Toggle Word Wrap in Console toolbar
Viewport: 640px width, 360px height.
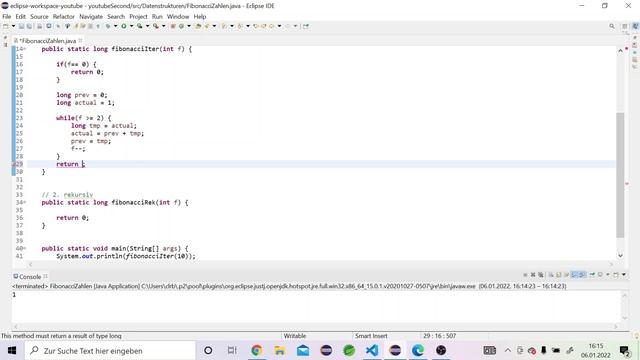pyautogui.click(x=567, y=275)
